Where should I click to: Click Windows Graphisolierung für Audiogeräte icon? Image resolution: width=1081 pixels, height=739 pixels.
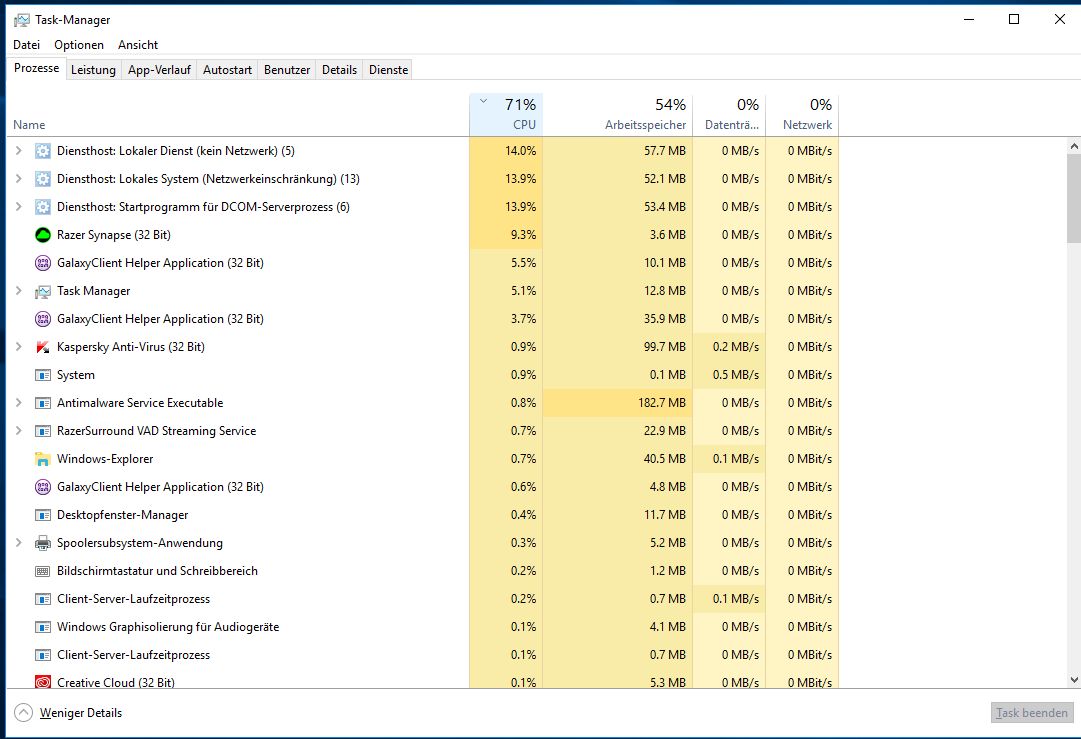[x=43, y=627]
